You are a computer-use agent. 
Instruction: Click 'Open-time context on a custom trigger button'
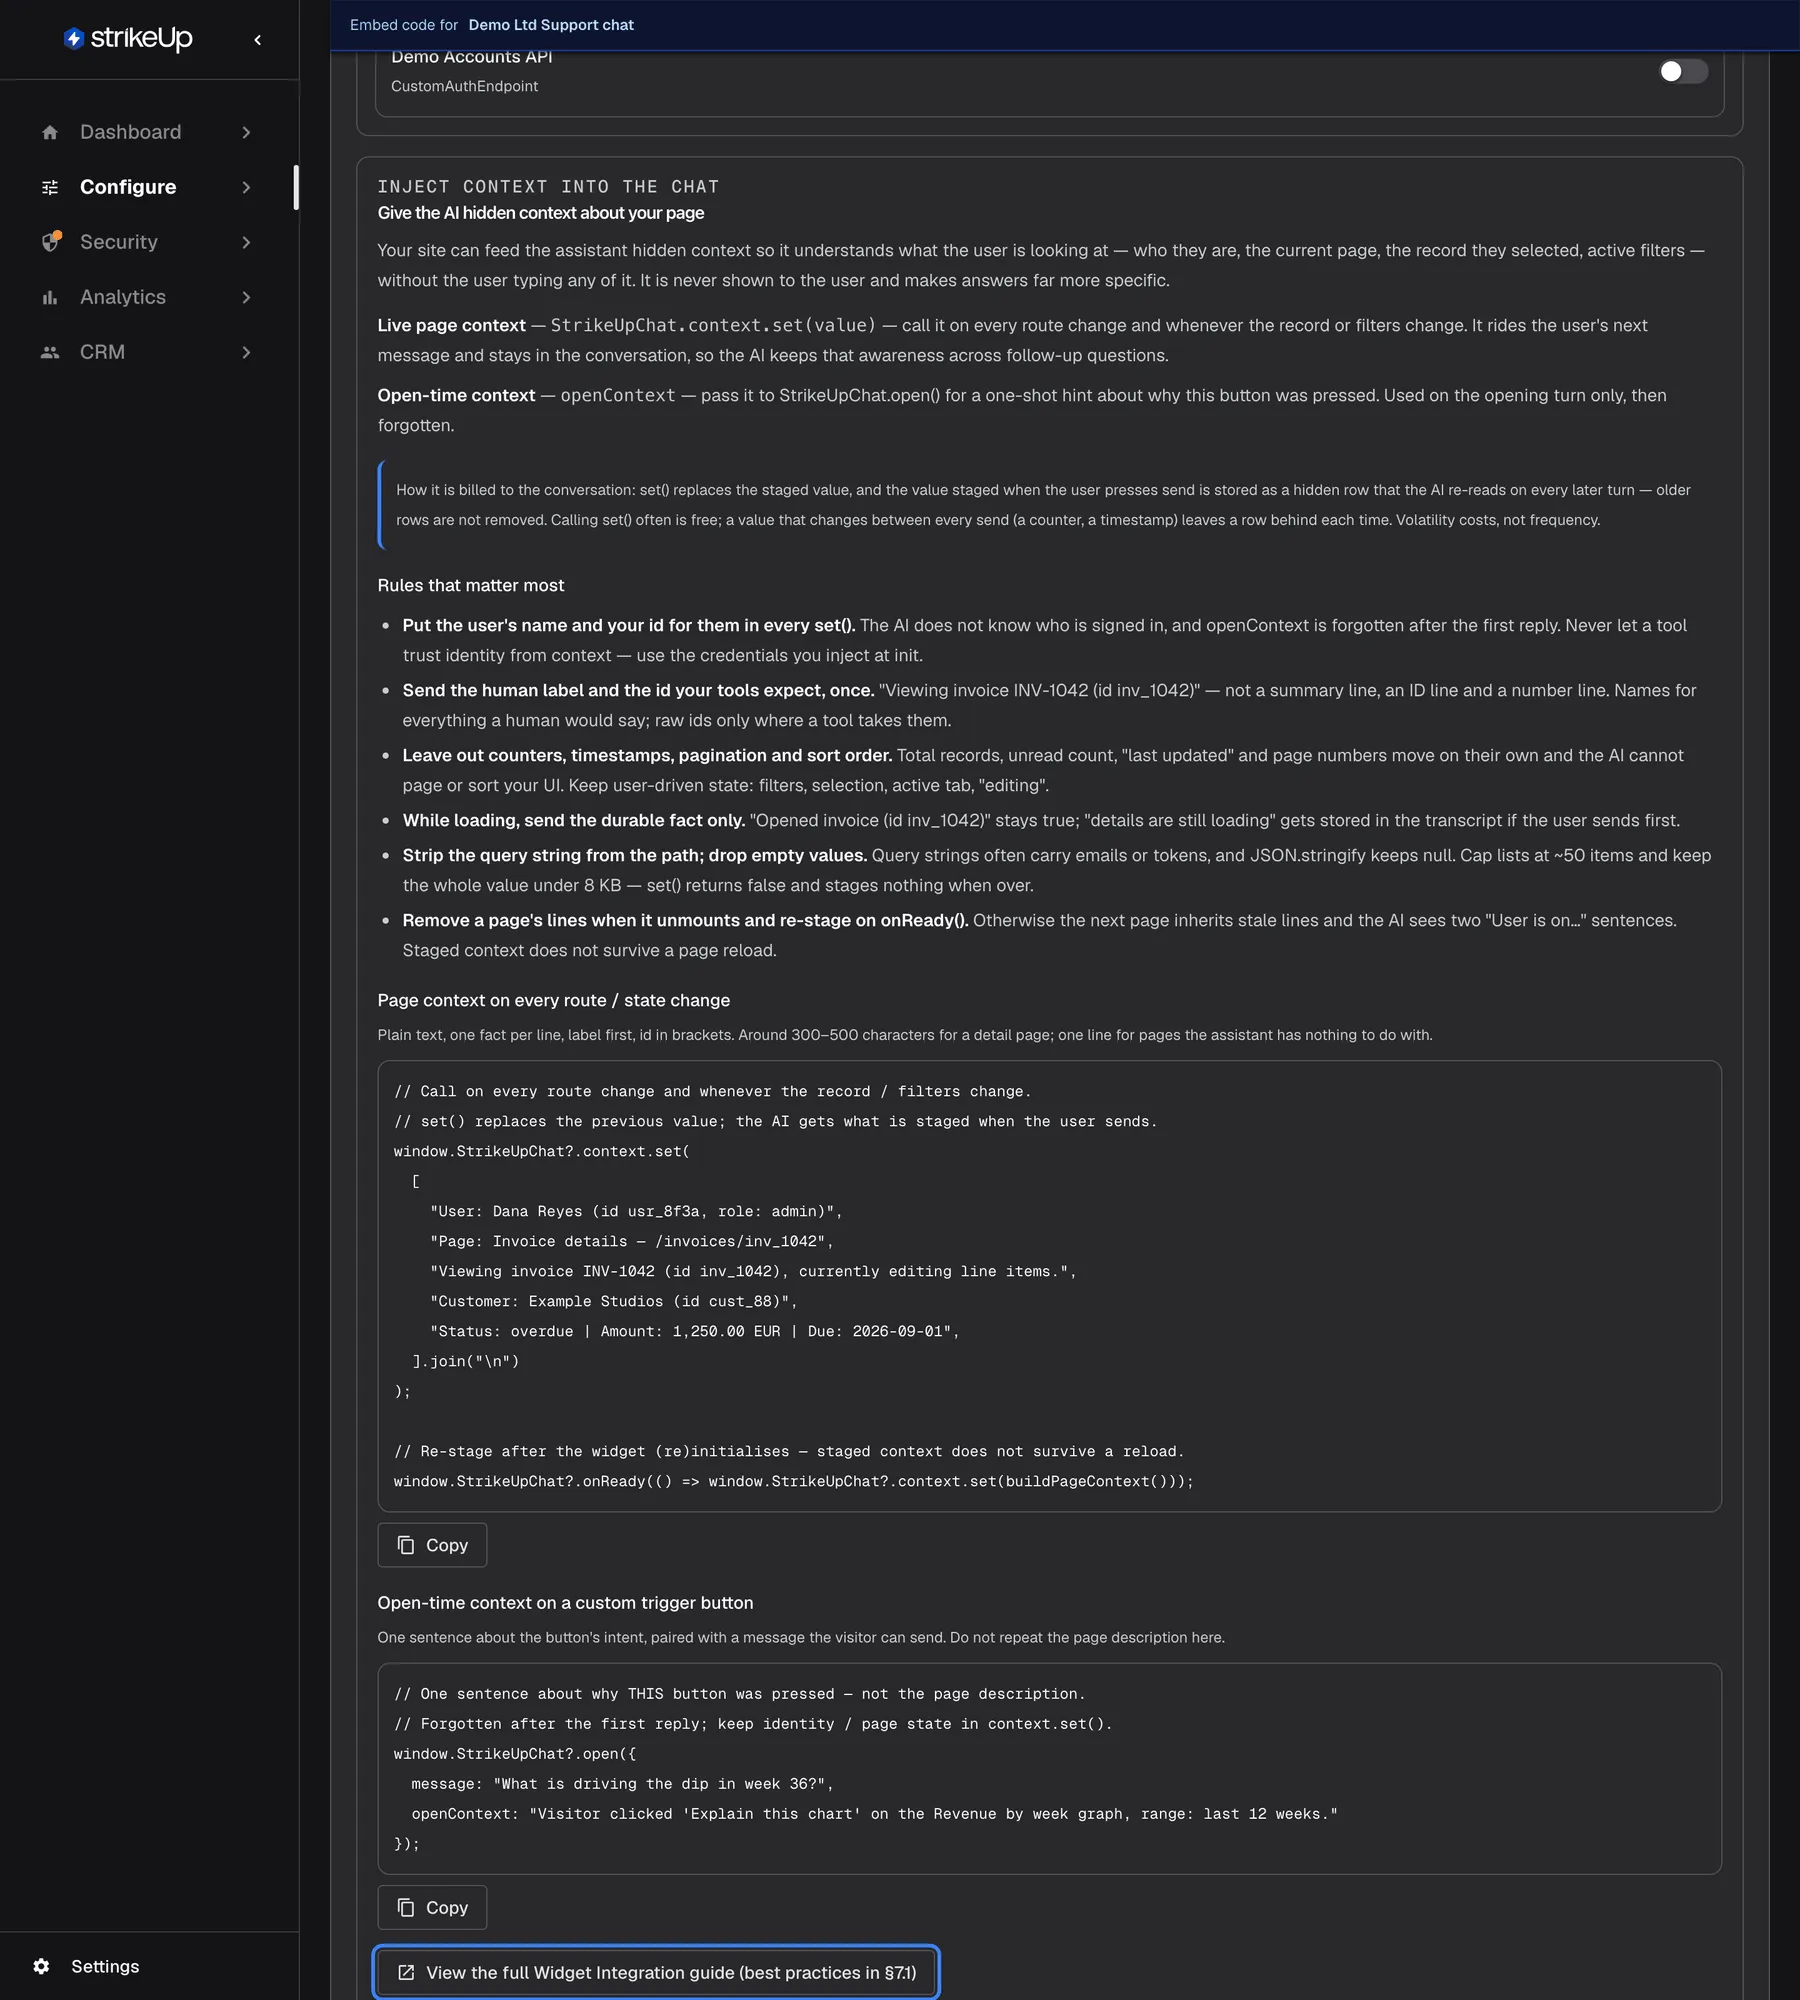[x=565, y=1602]
